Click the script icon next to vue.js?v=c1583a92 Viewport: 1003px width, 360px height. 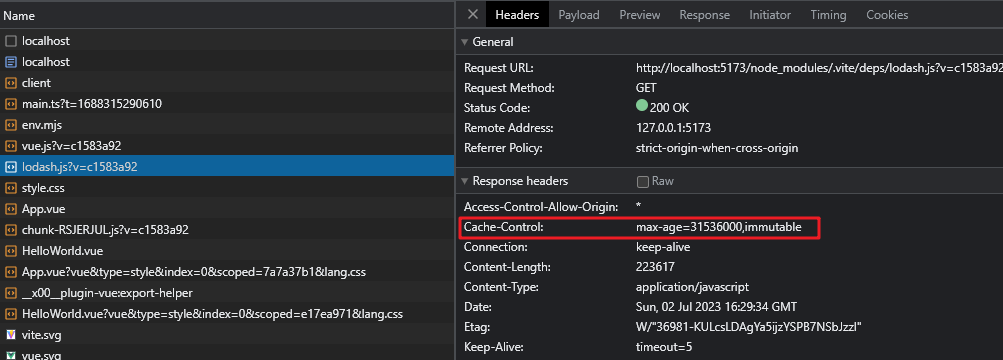[x=11, y=146]
